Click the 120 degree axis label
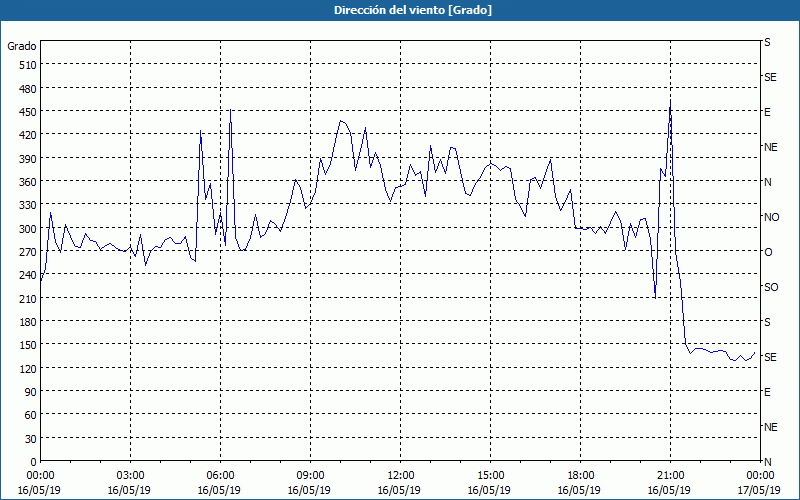Screen dimensions: 800x500 point(28,369)
